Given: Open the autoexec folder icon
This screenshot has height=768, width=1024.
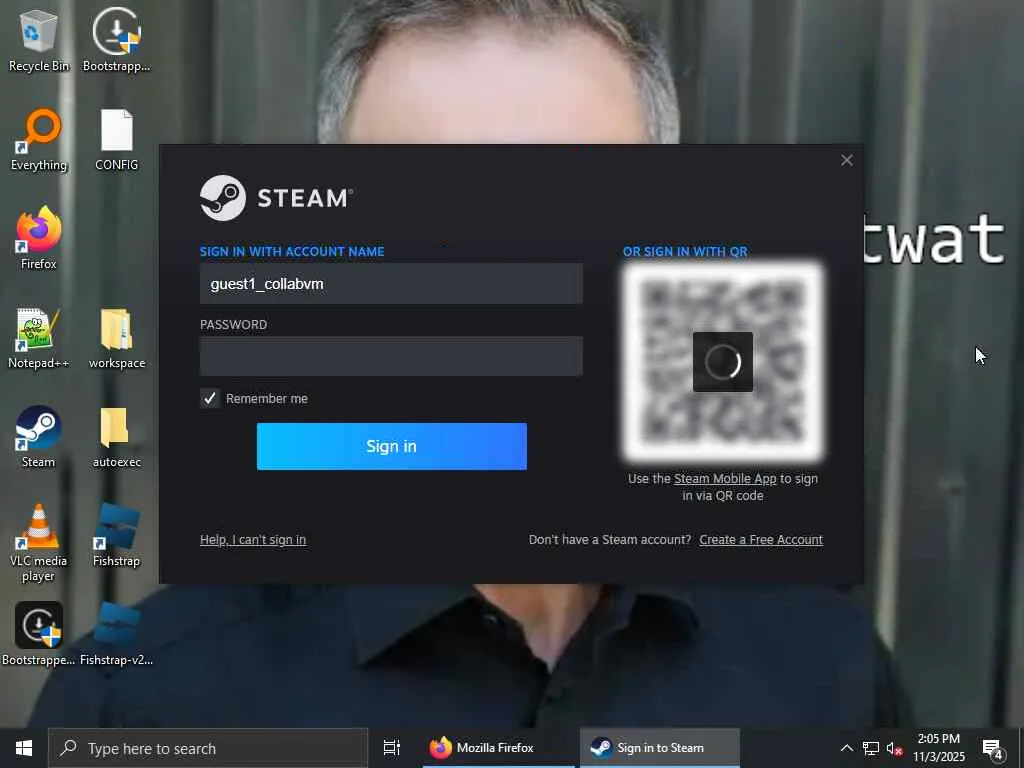Looking at the screenshot, I should pyautogui.click(x=116, y=436).
